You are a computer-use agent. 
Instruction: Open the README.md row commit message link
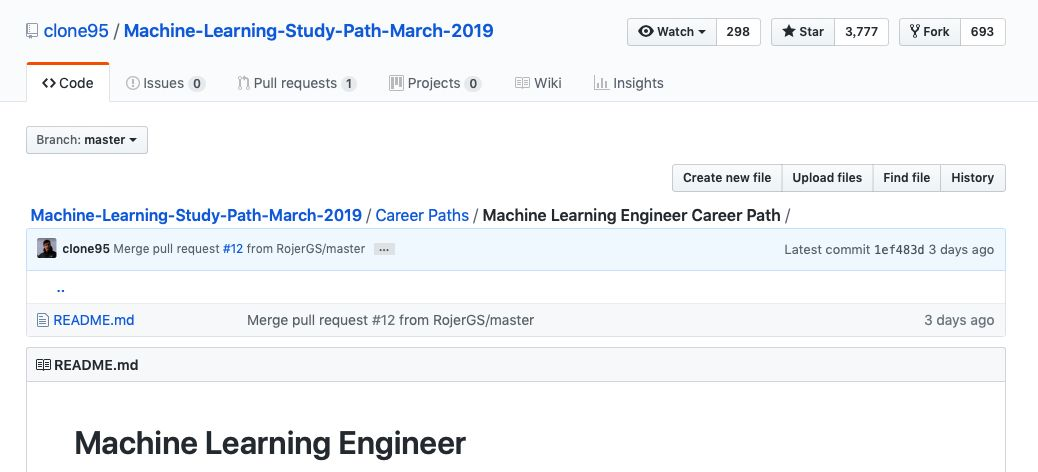(391, 320)
